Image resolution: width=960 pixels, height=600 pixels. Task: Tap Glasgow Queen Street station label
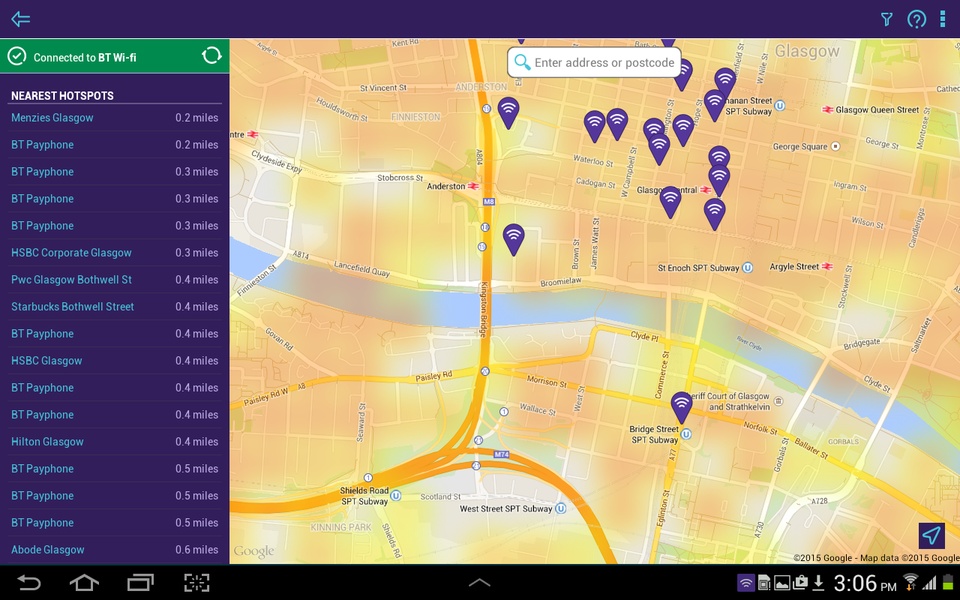coord(877,110)
